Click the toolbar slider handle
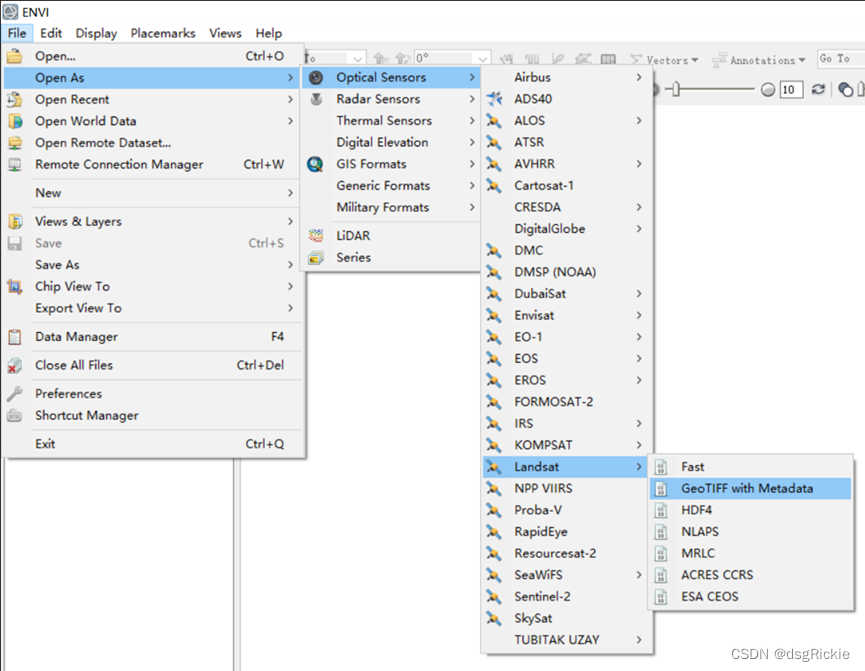 (676, 89)
